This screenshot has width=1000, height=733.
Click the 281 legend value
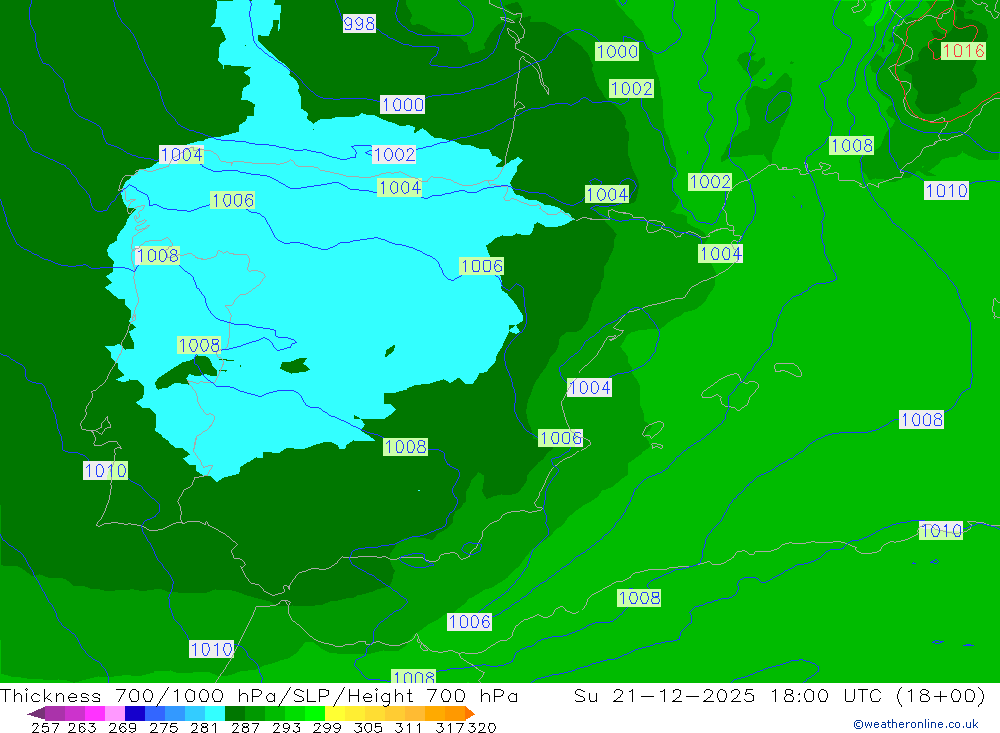(x=204, y=727)
